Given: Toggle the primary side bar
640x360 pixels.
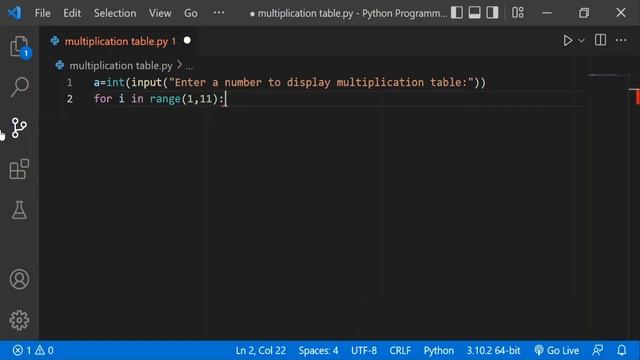Looking at the screenshot, I should pyautogui.click(x=457, y=13).
